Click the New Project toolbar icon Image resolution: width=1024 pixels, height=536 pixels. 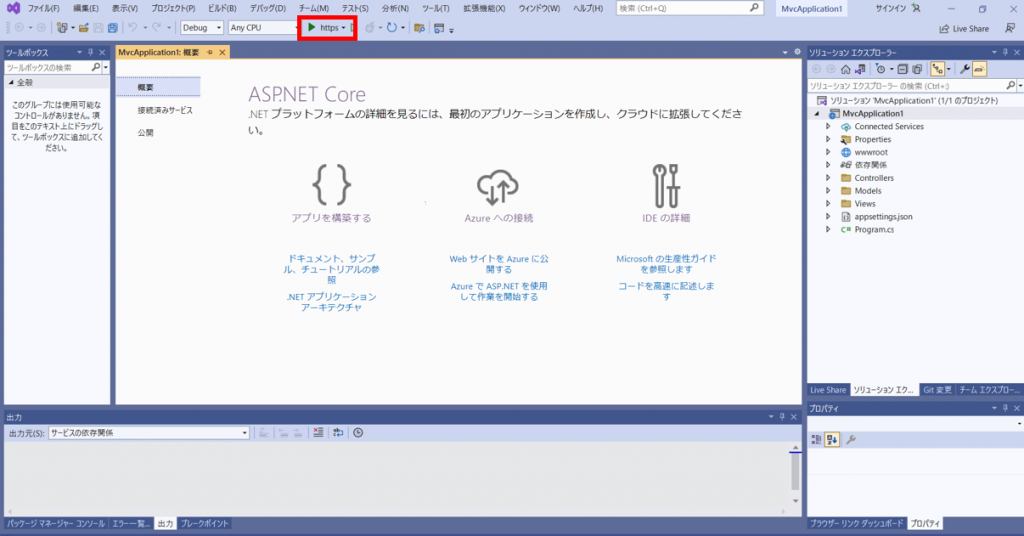[62, 28]
